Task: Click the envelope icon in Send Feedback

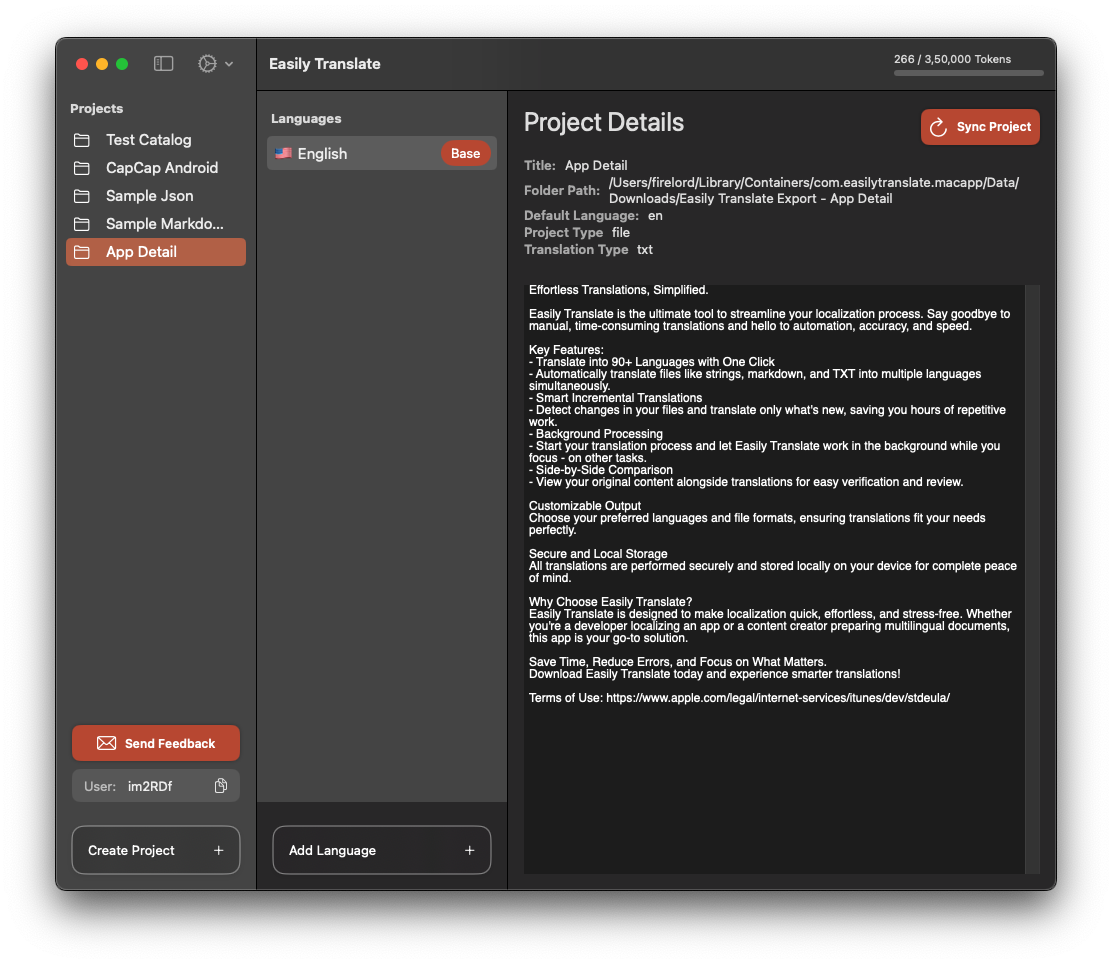Action: tap(106, 743)
